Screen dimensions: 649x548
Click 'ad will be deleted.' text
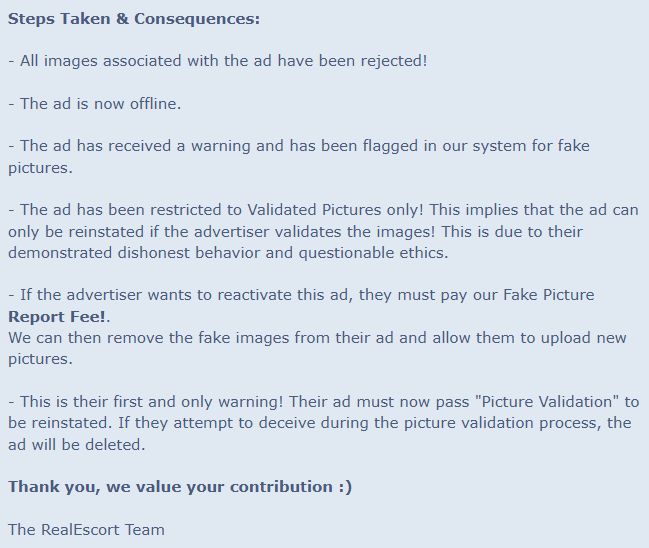[77, 445]
